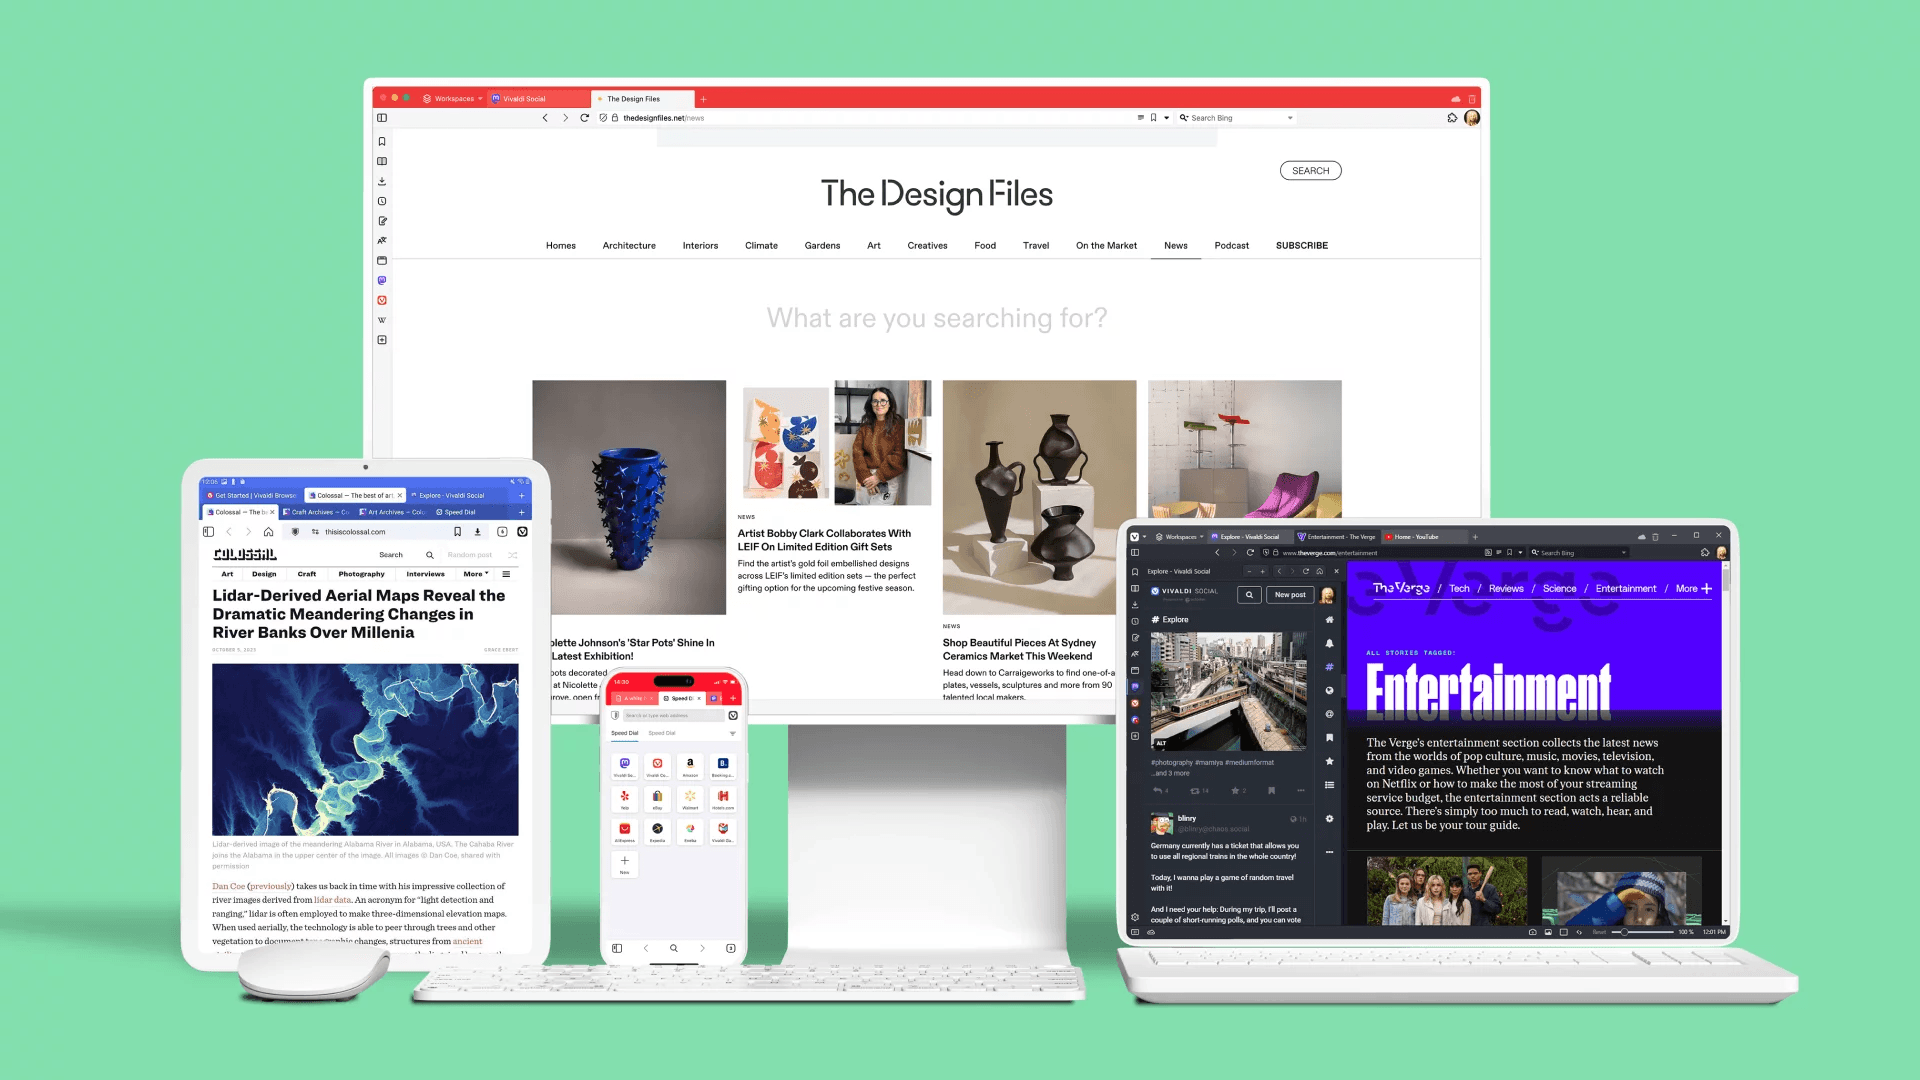Select the Podcast tab on Design Files nav
Image resolution: width=1920 pixels, height=1080 pixels.
click(1232, 245)
